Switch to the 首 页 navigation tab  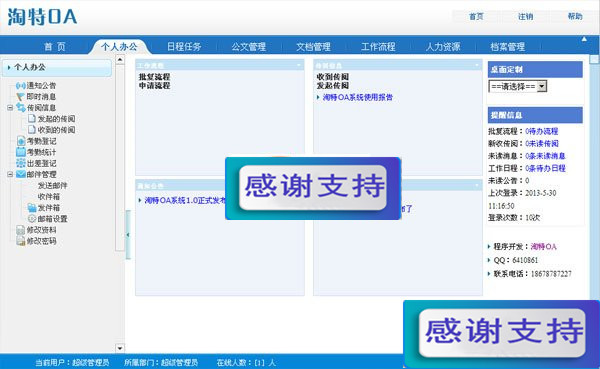[55, 47]
